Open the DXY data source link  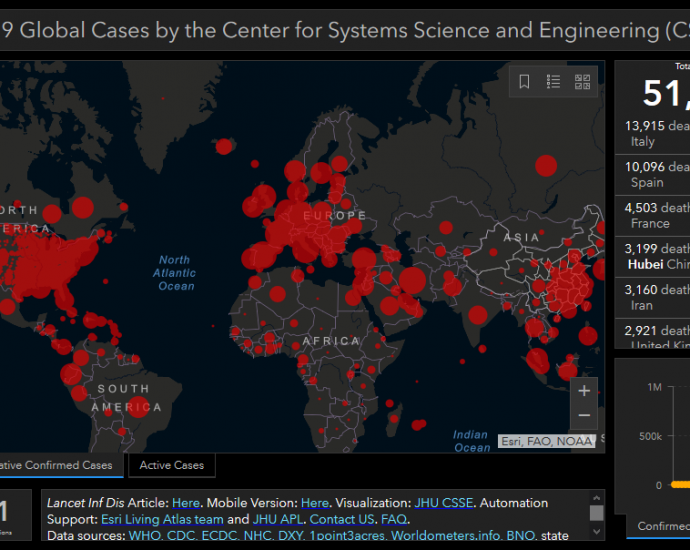click(290, 535)
